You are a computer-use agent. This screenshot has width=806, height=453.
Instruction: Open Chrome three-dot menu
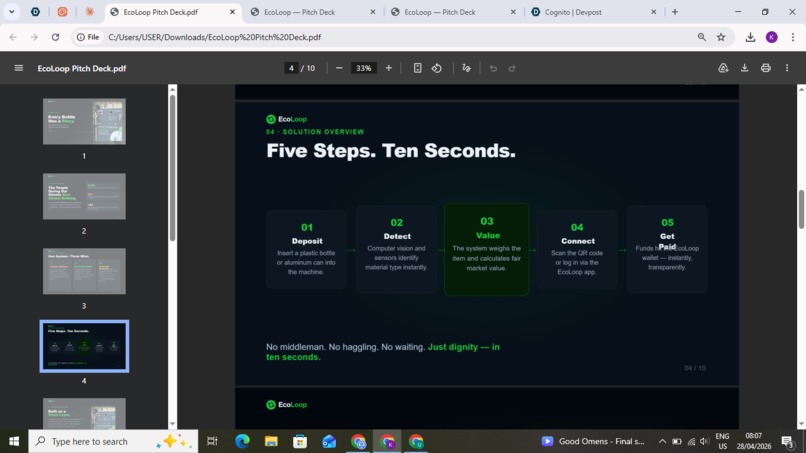pyautogui.click(x=793, y=37)
